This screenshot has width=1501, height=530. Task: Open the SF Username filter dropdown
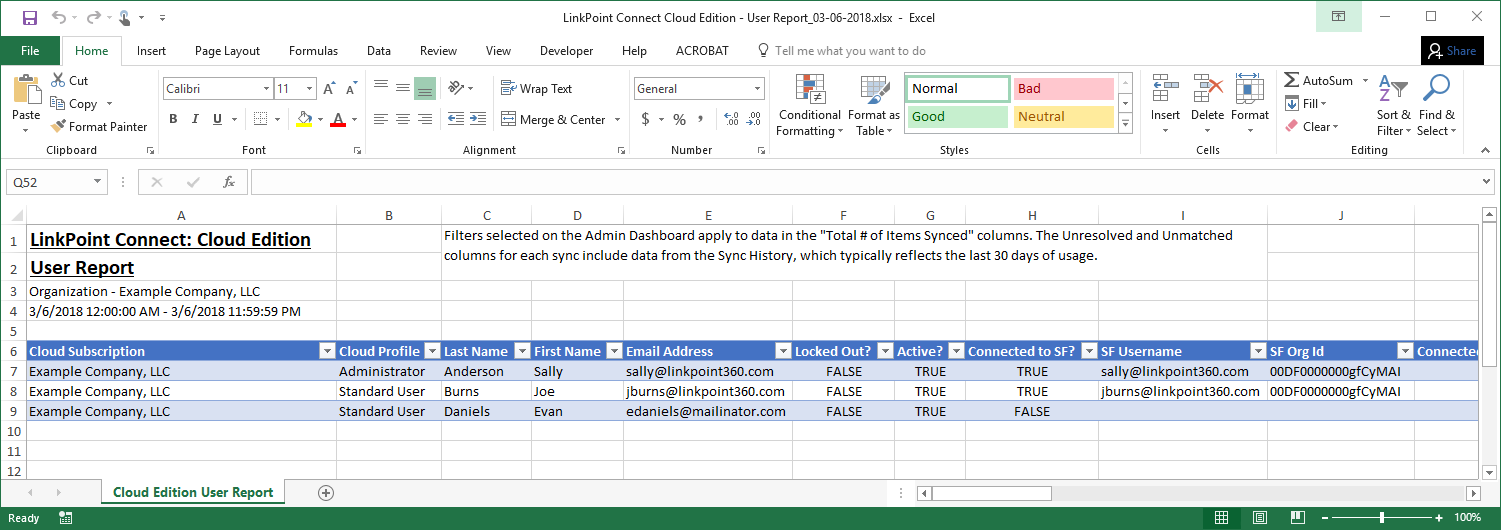pos(1257,351)
